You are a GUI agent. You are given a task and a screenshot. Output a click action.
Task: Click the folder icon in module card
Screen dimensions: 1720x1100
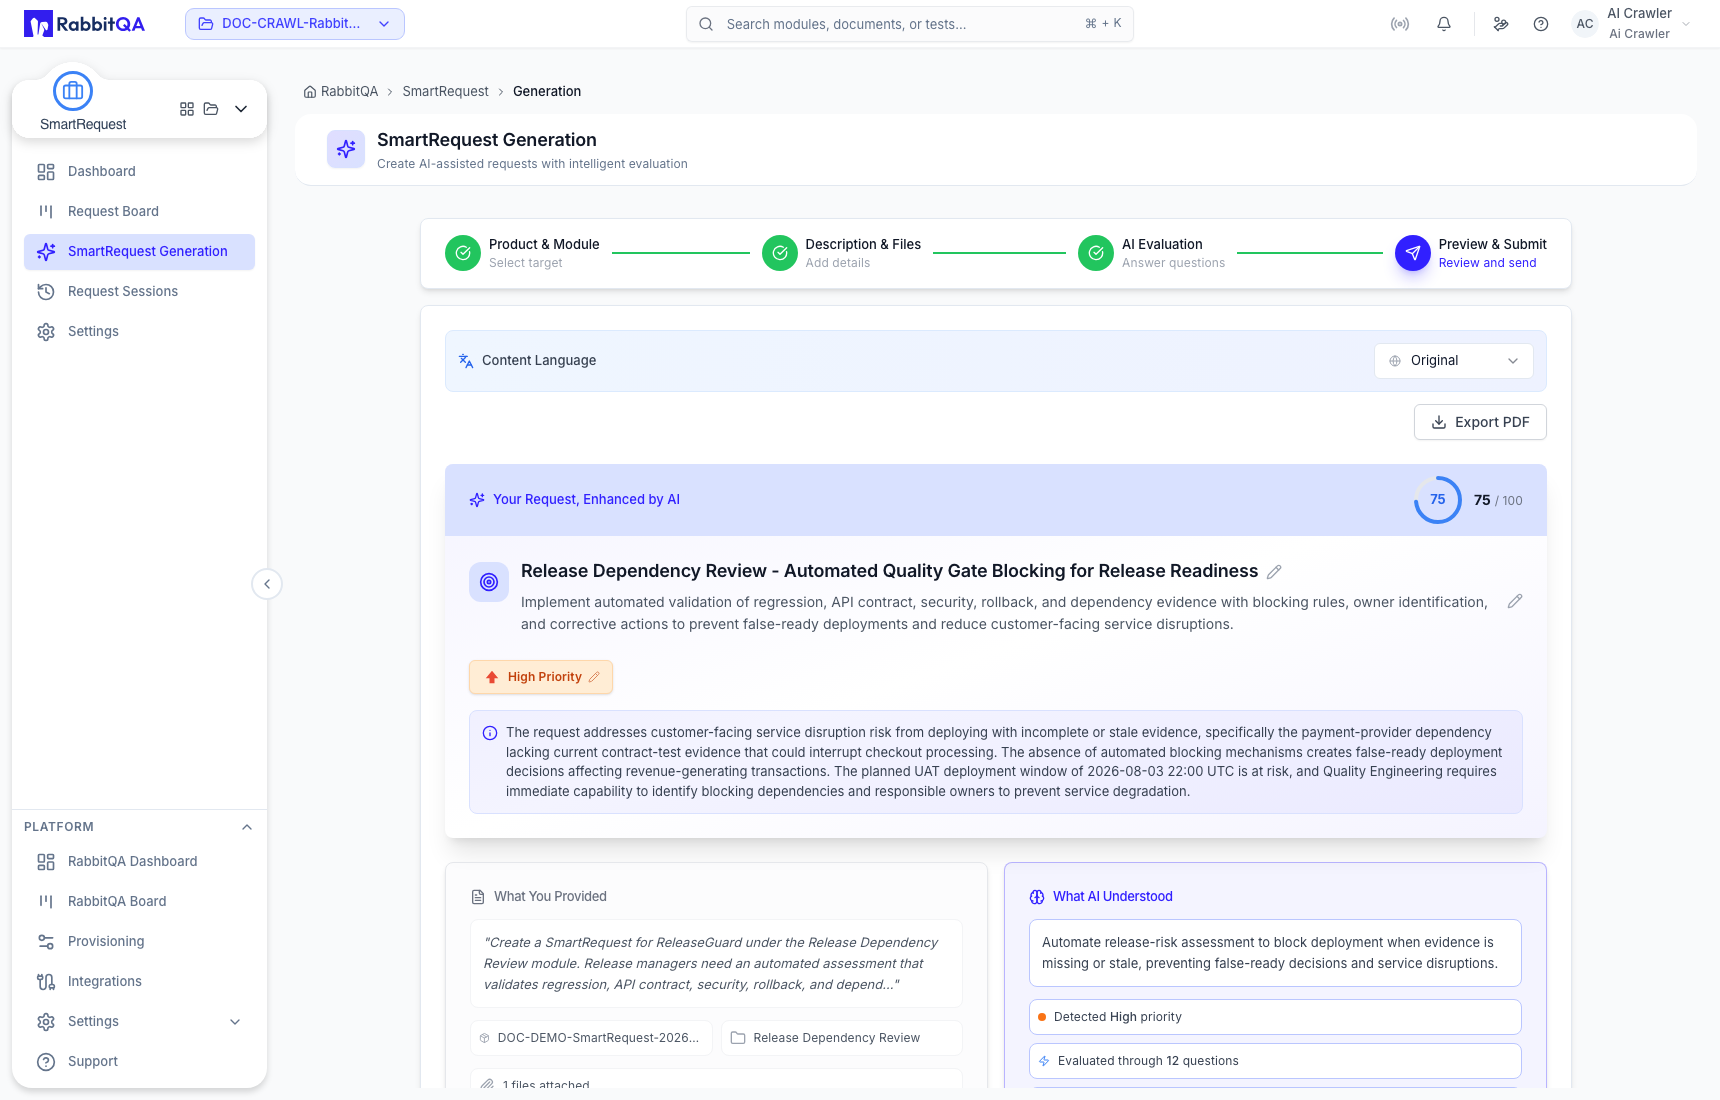point(211,109)
